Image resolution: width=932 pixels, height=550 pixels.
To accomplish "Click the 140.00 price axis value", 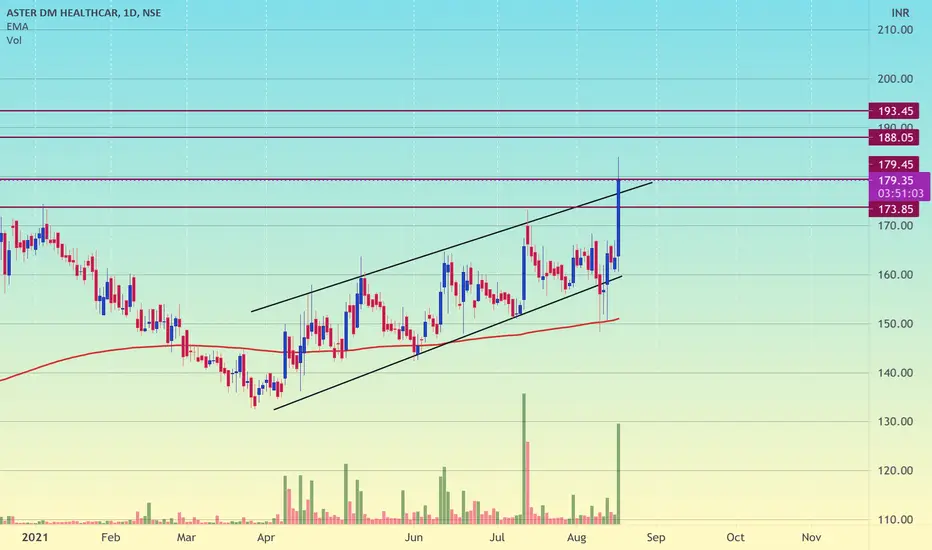I will click(895, 373).
